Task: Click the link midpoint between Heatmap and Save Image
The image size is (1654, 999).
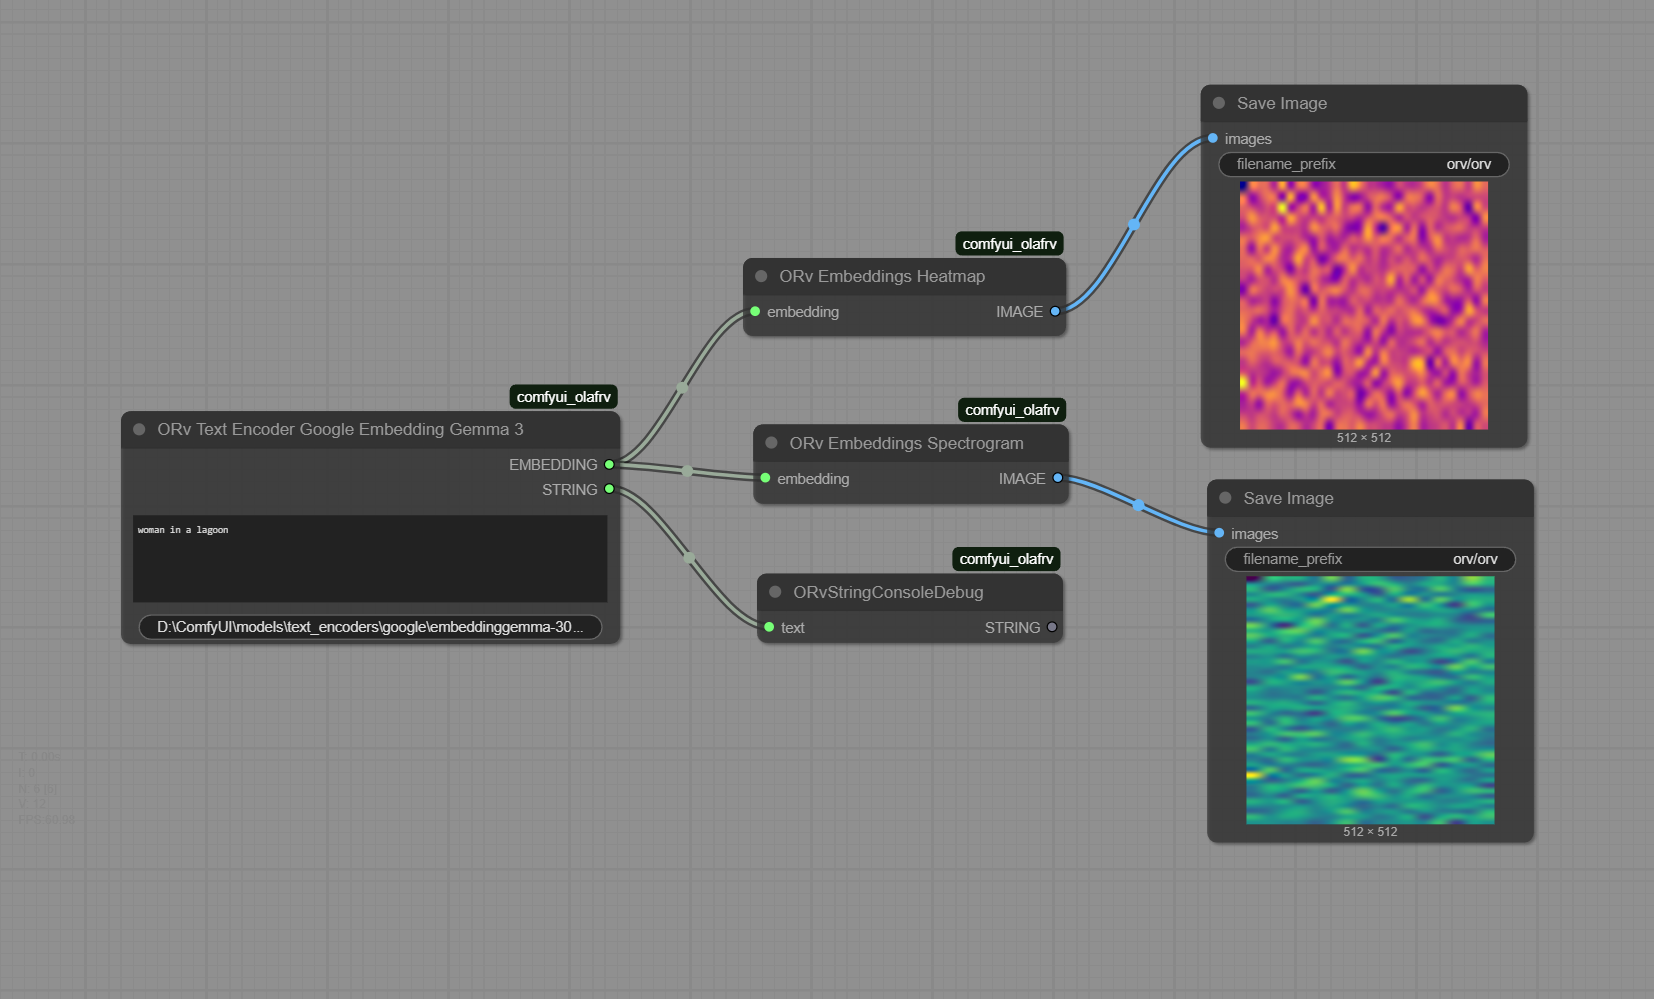Action: pos(1133,225)
